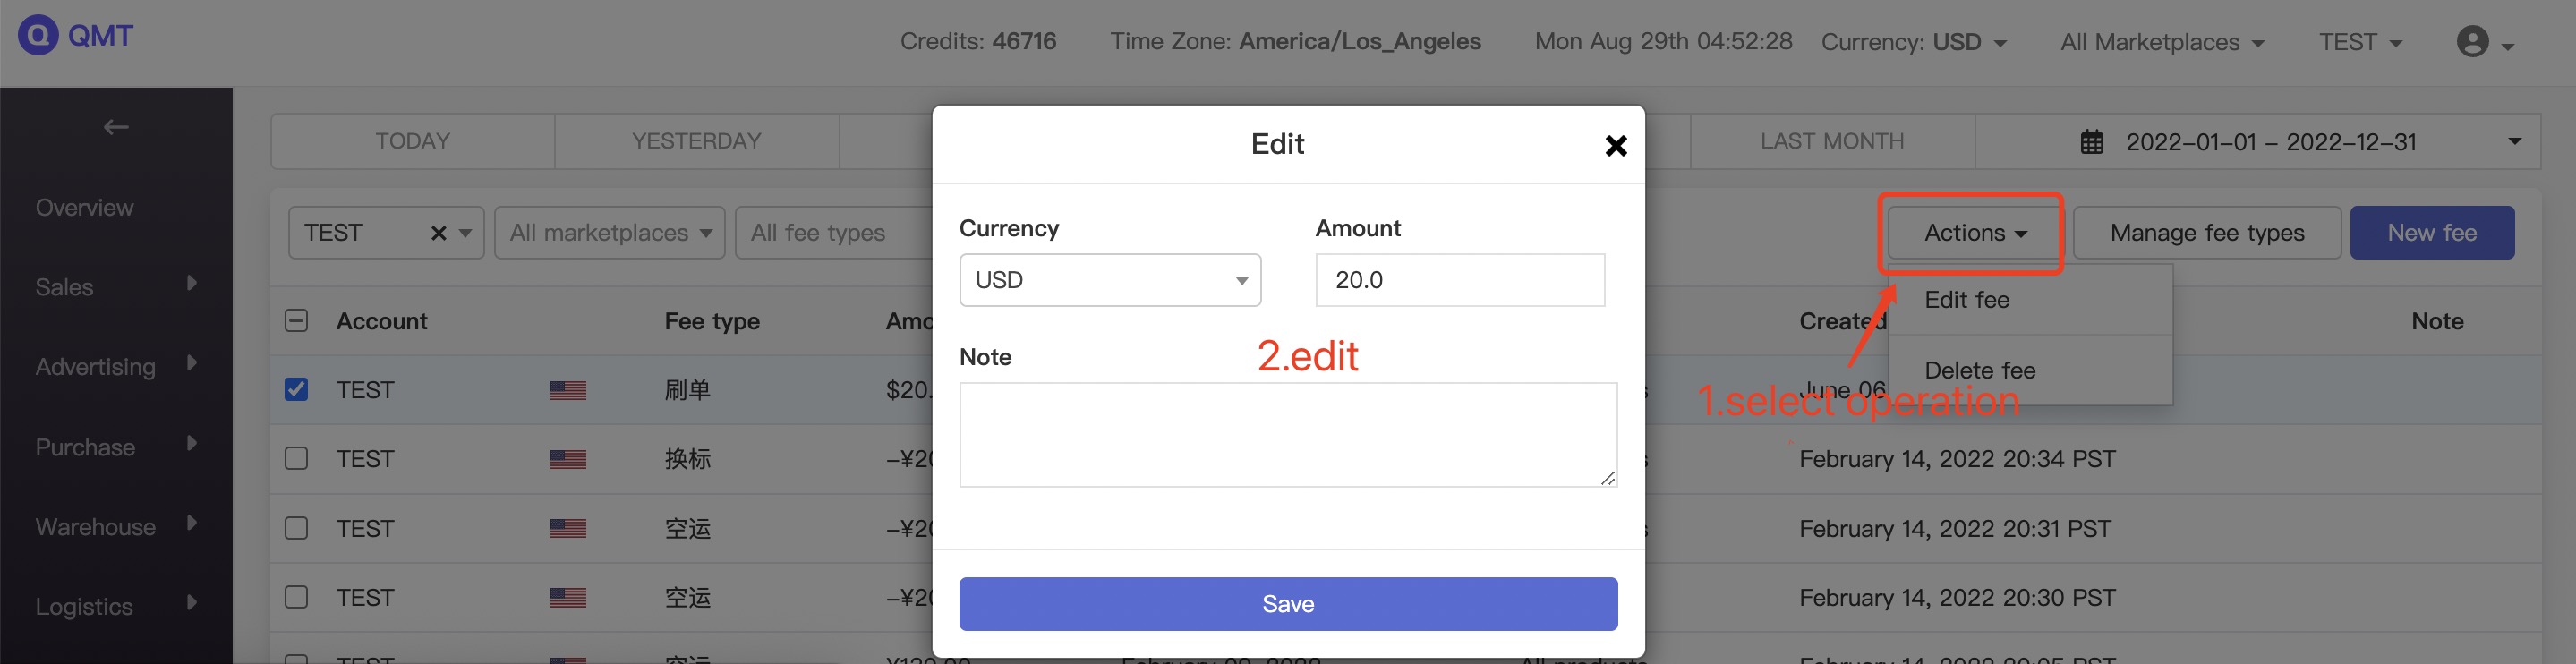Screen dimensions: 2576x664
Task: Clear the TEST account filter X
Action: click(x=438, y=233)
